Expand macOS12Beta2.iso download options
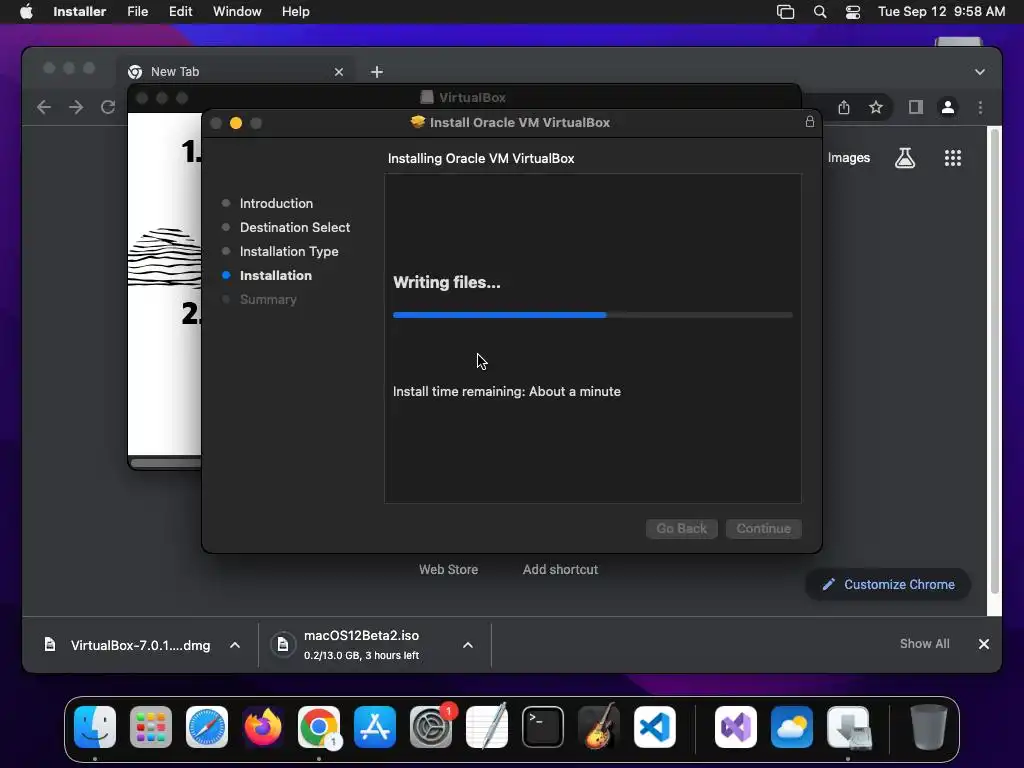The width and height of the screenshot is (1024, 768). [468, 645]
